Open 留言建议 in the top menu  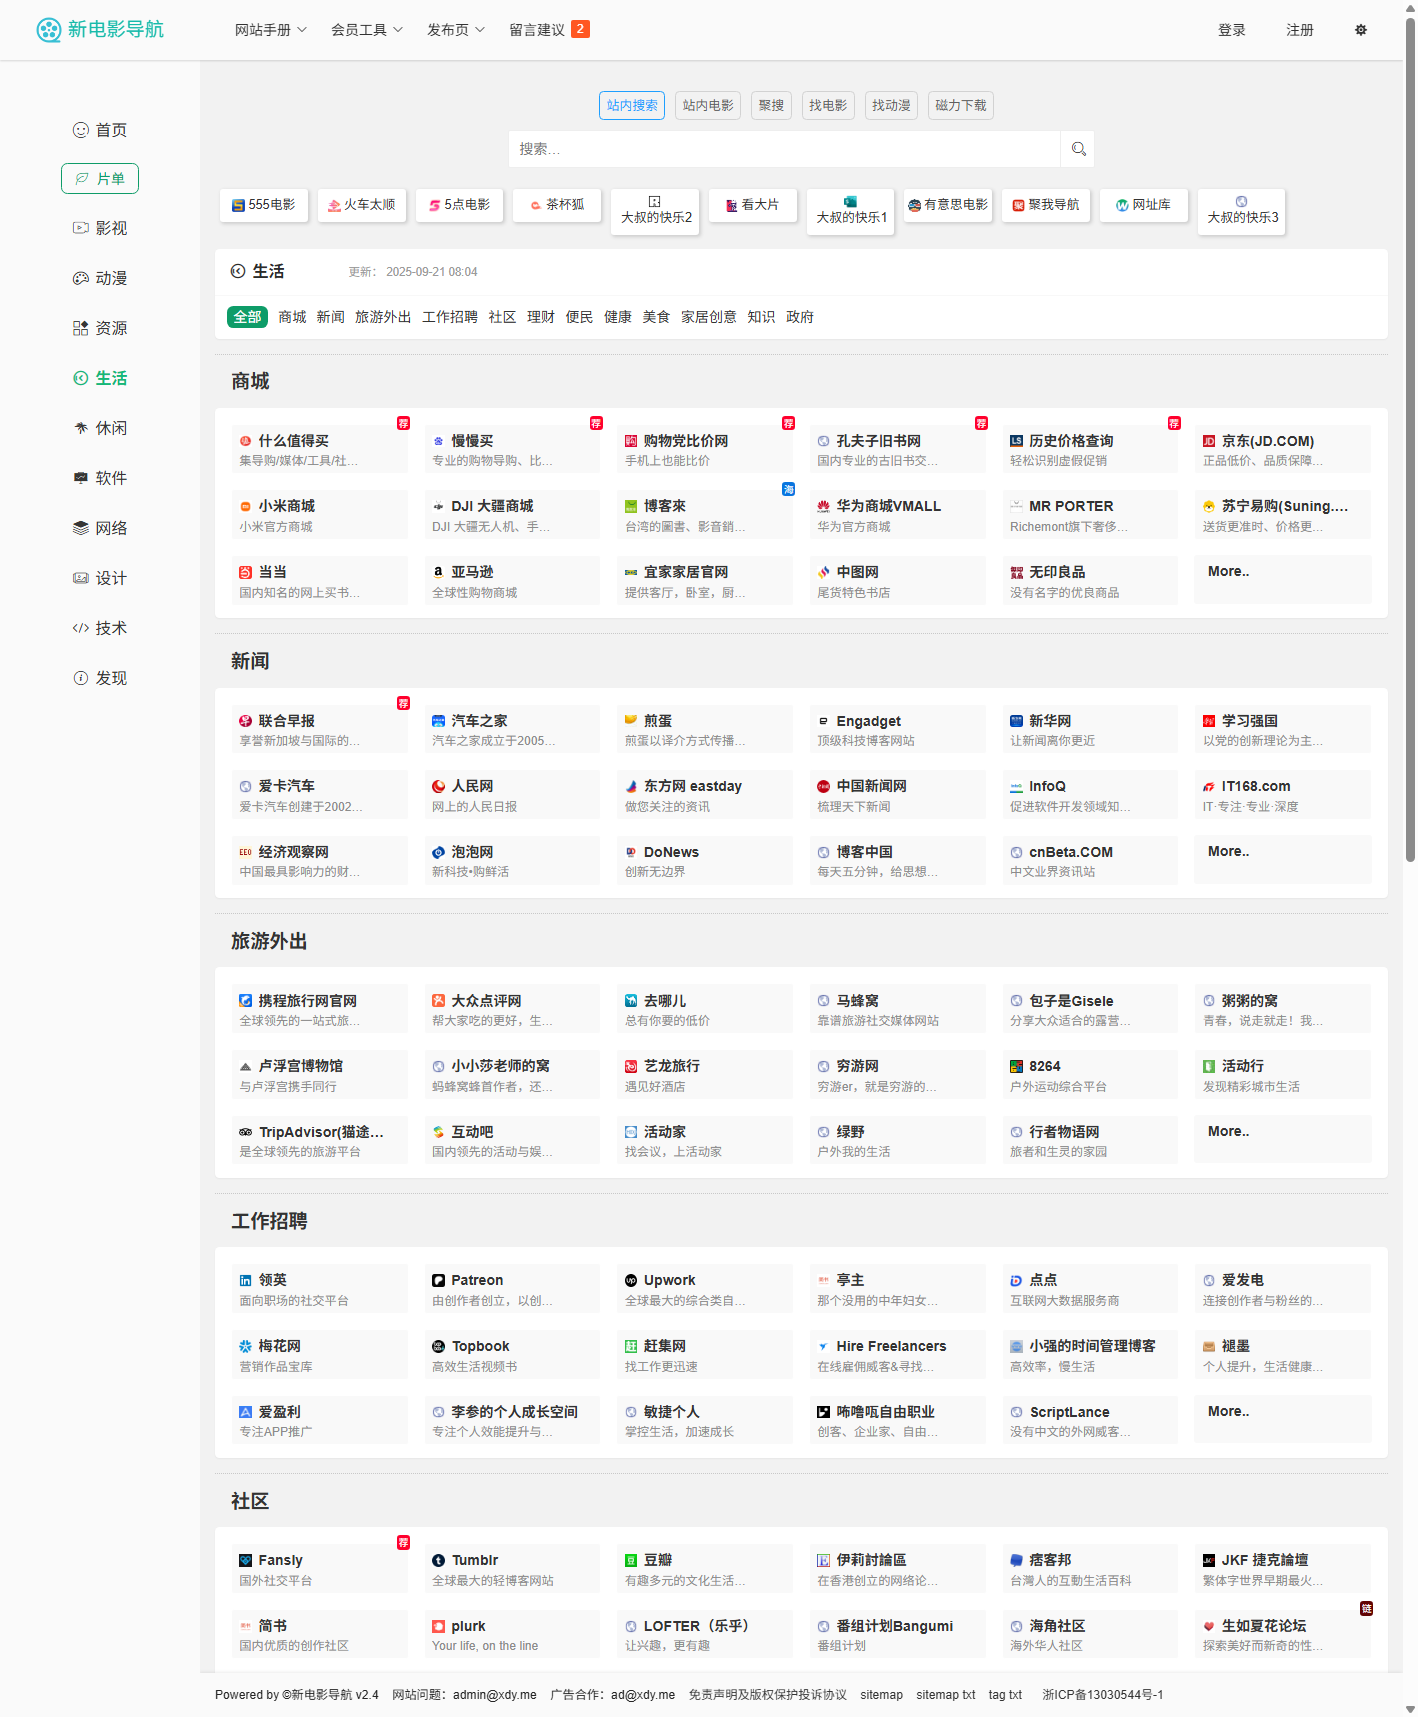pos(549,30)
